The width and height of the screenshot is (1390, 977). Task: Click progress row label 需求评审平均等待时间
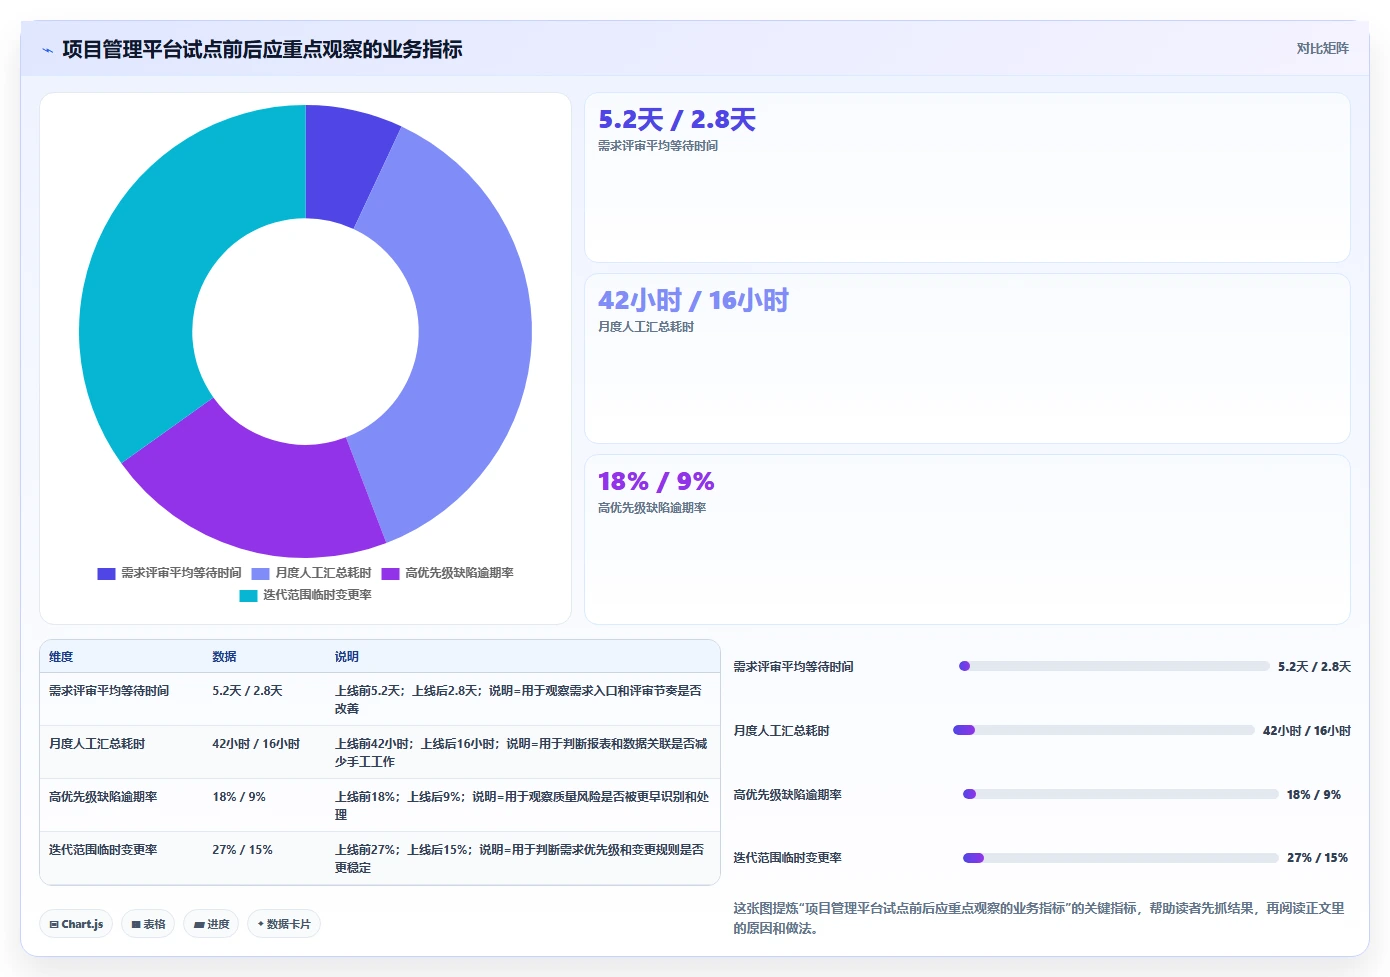click(793, 667)
